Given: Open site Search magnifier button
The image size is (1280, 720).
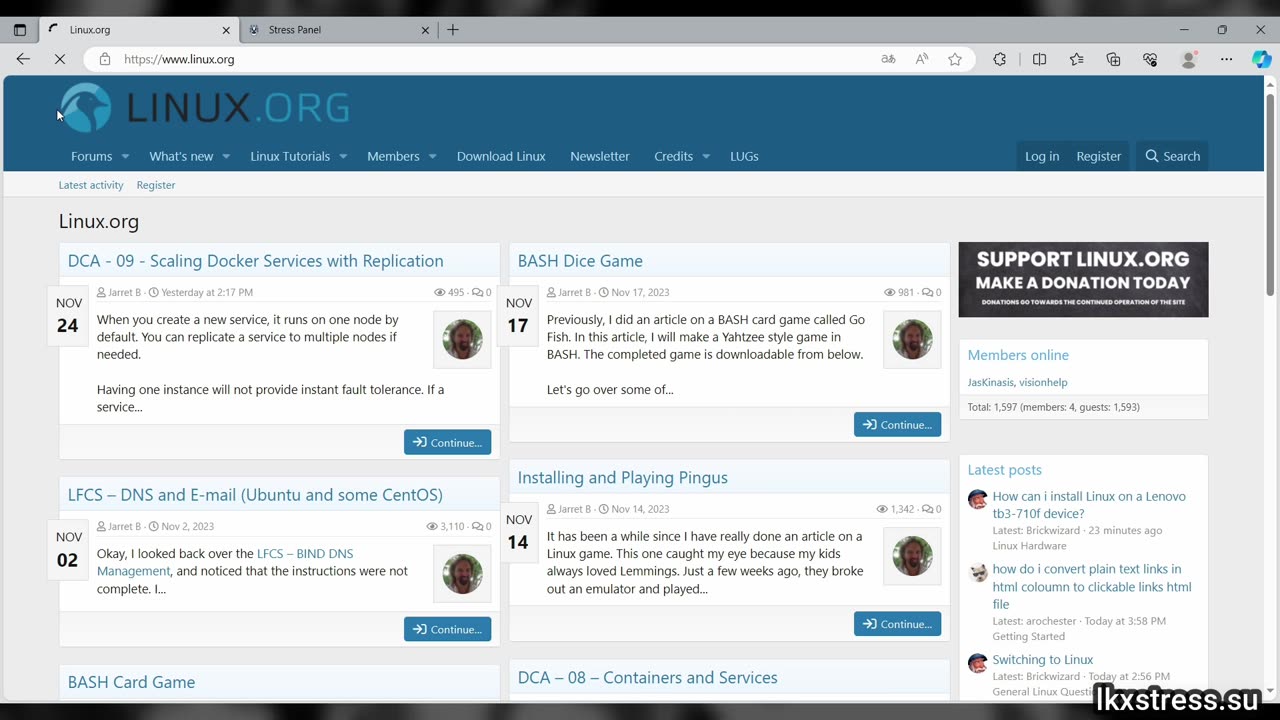Looking at the screenshot, I should click(x=1172, y=156).
